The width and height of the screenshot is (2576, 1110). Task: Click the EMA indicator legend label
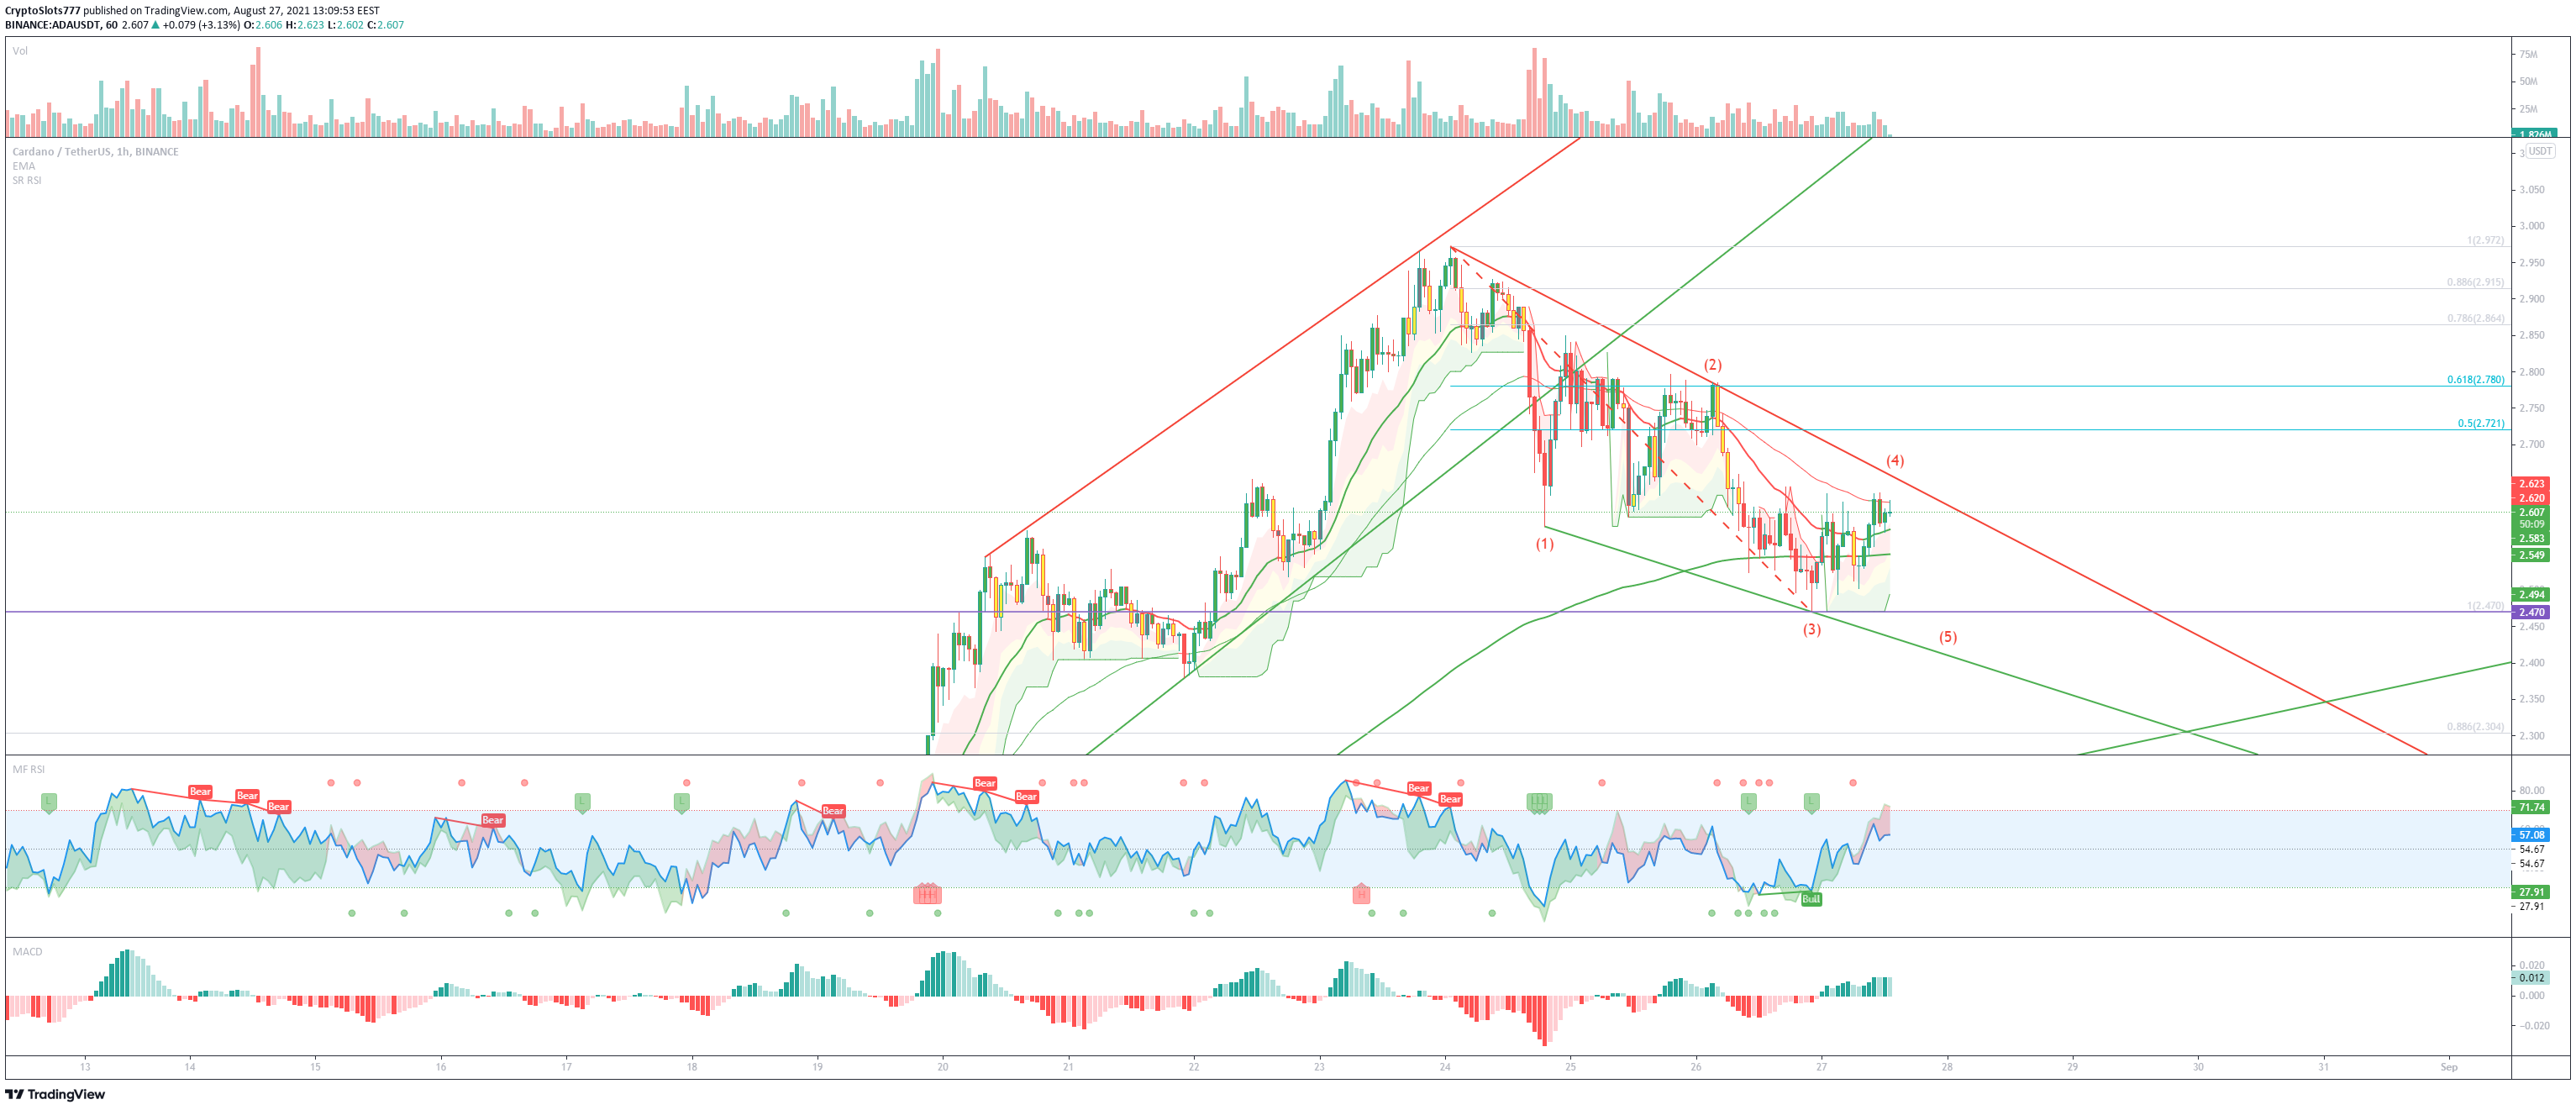click(23, 166)
